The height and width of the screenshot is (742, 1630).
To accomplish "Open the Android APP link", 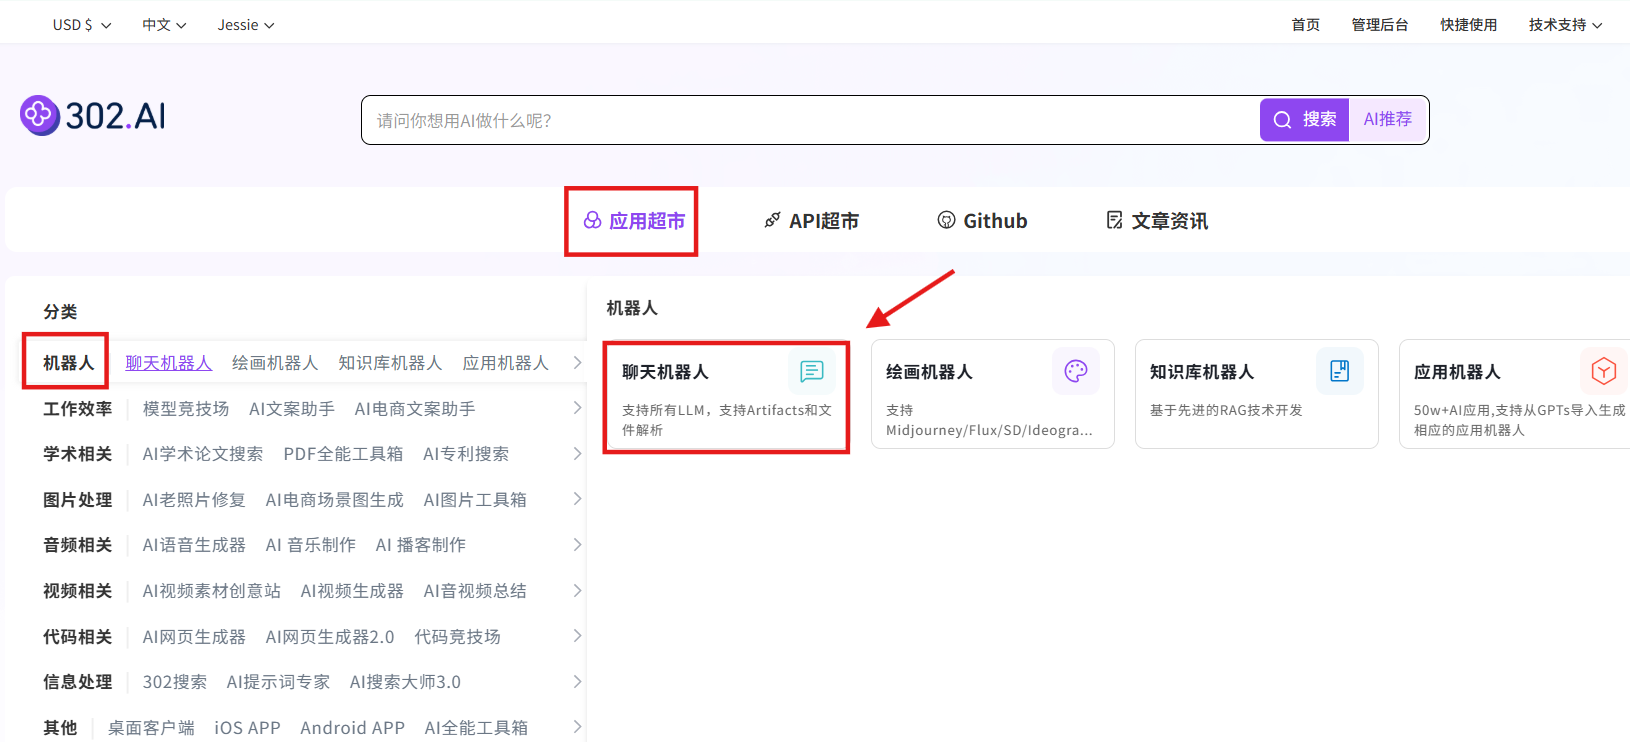I will (x=352, y=728).
